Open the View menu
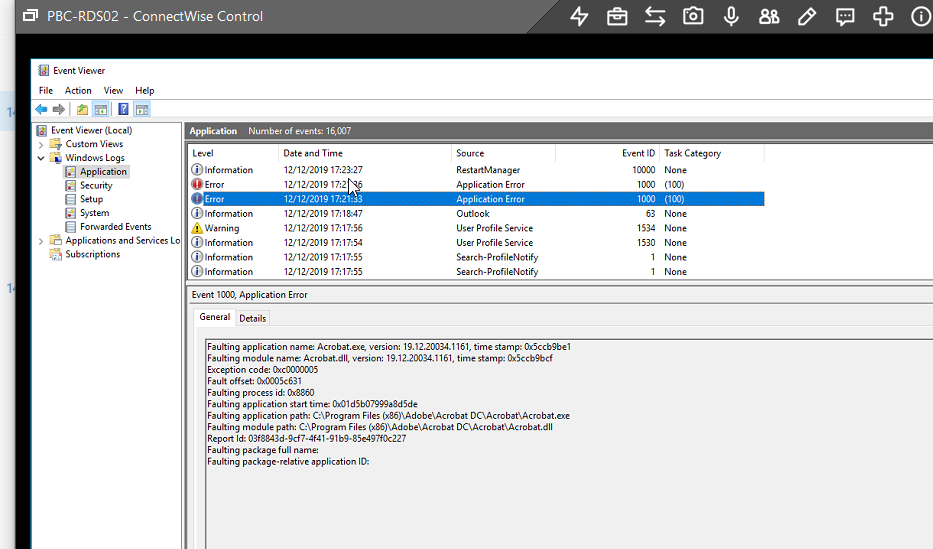The width and height of the screenshot is (933, 549). tap(113, 90)
